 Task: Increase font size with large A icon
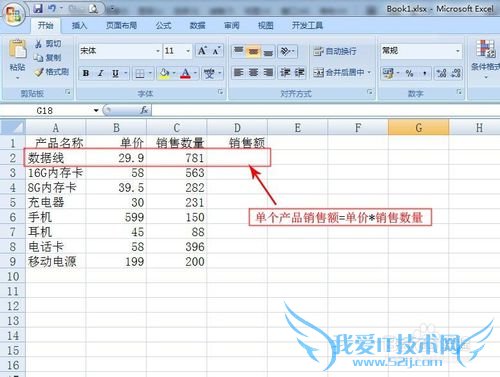pos(202,51)
